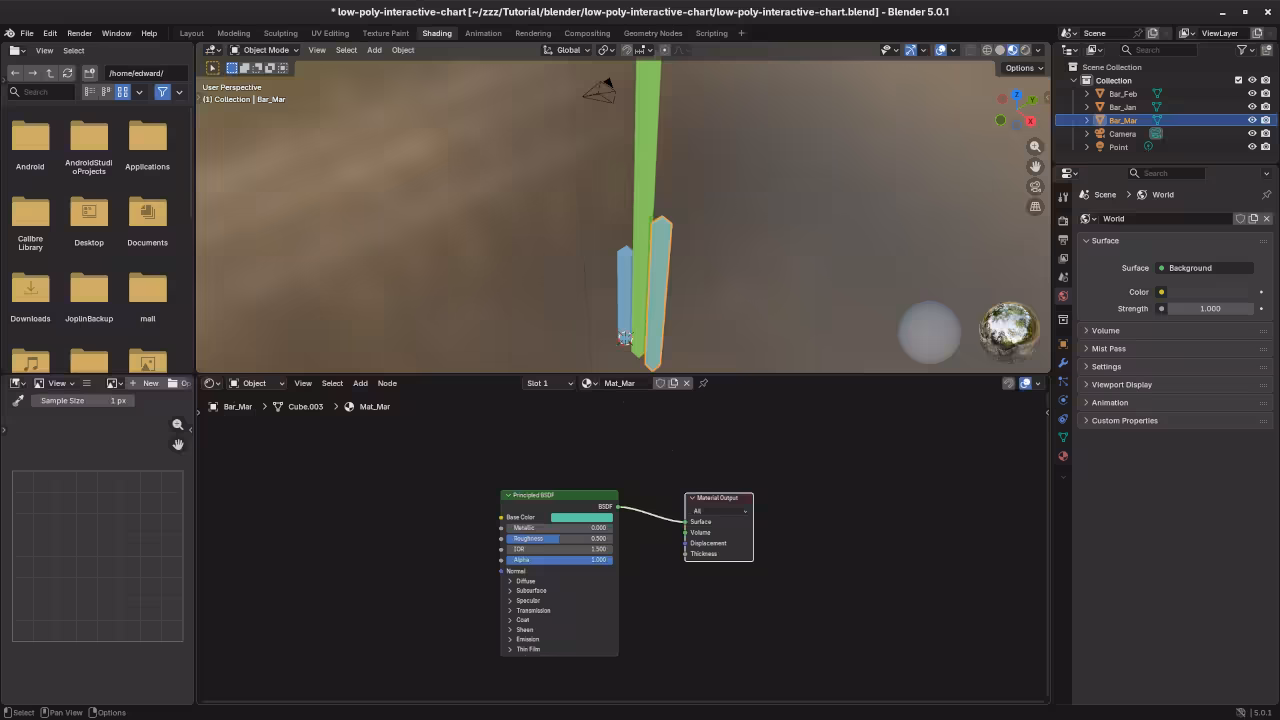Screen dimensions: 1280x720
Task: Click the New button in the left editor header
Action: coord(150,383)
